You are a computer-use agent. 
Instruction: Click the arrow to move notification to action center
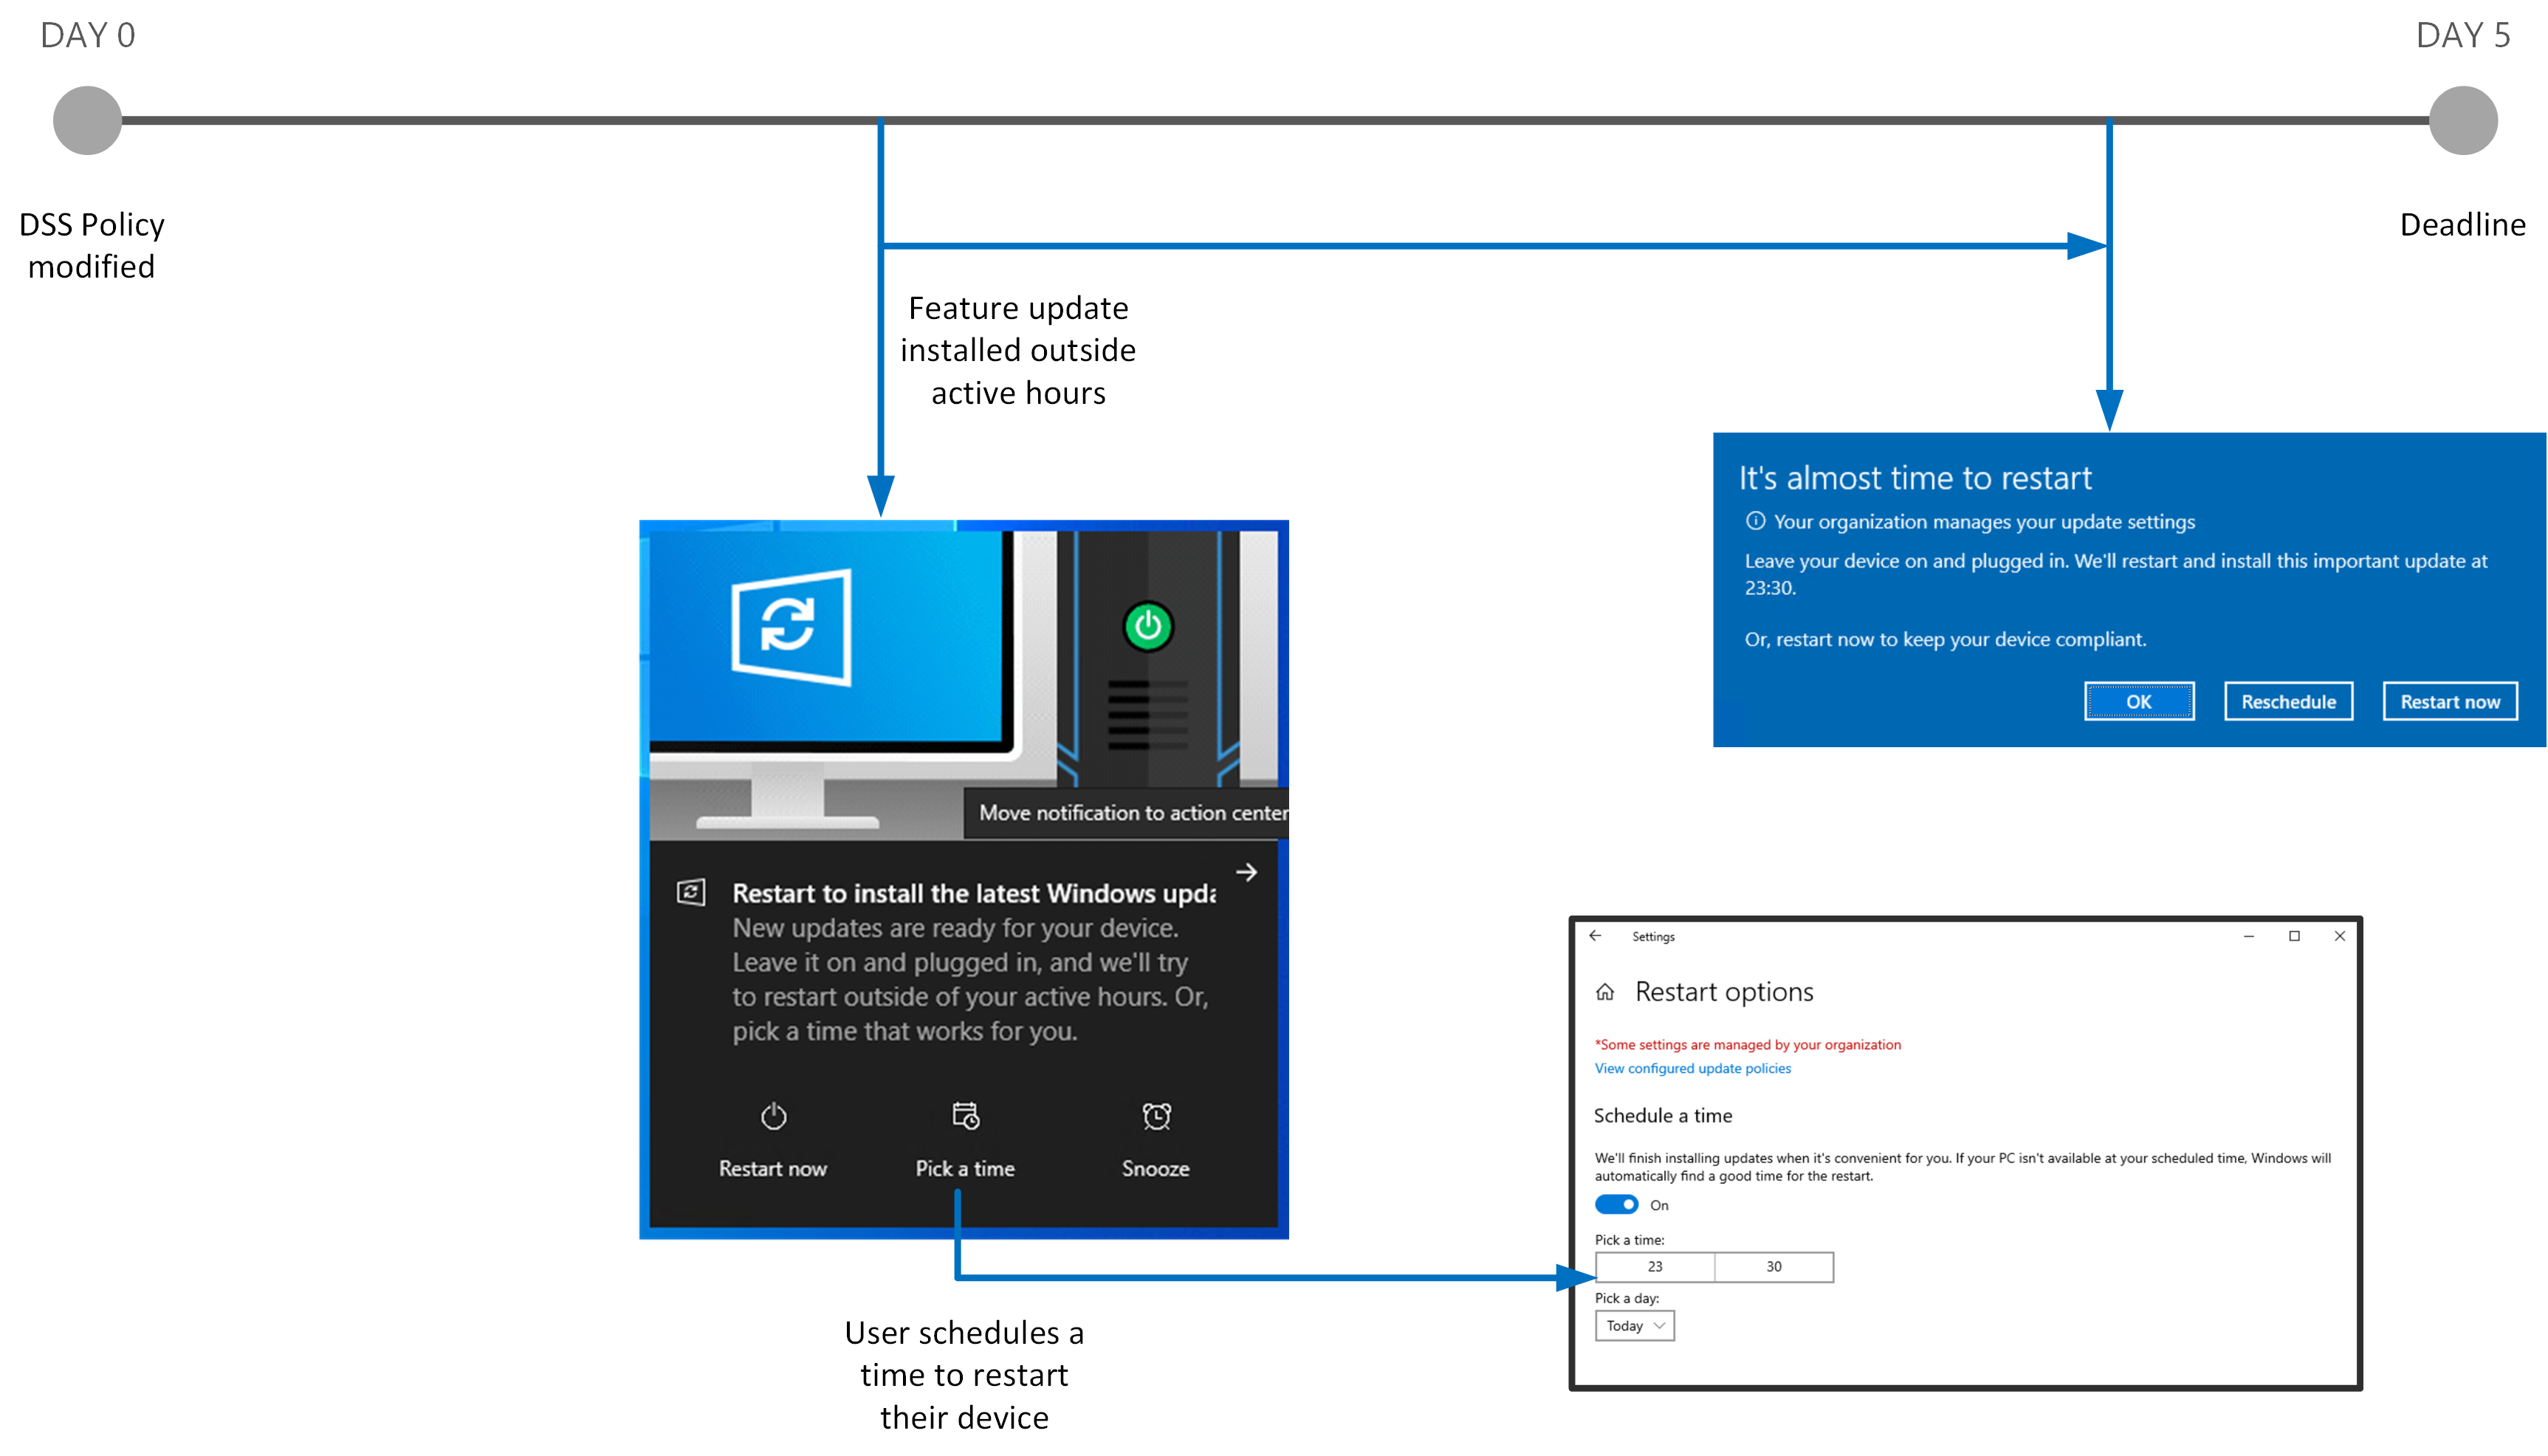(x=1246, y=872)
